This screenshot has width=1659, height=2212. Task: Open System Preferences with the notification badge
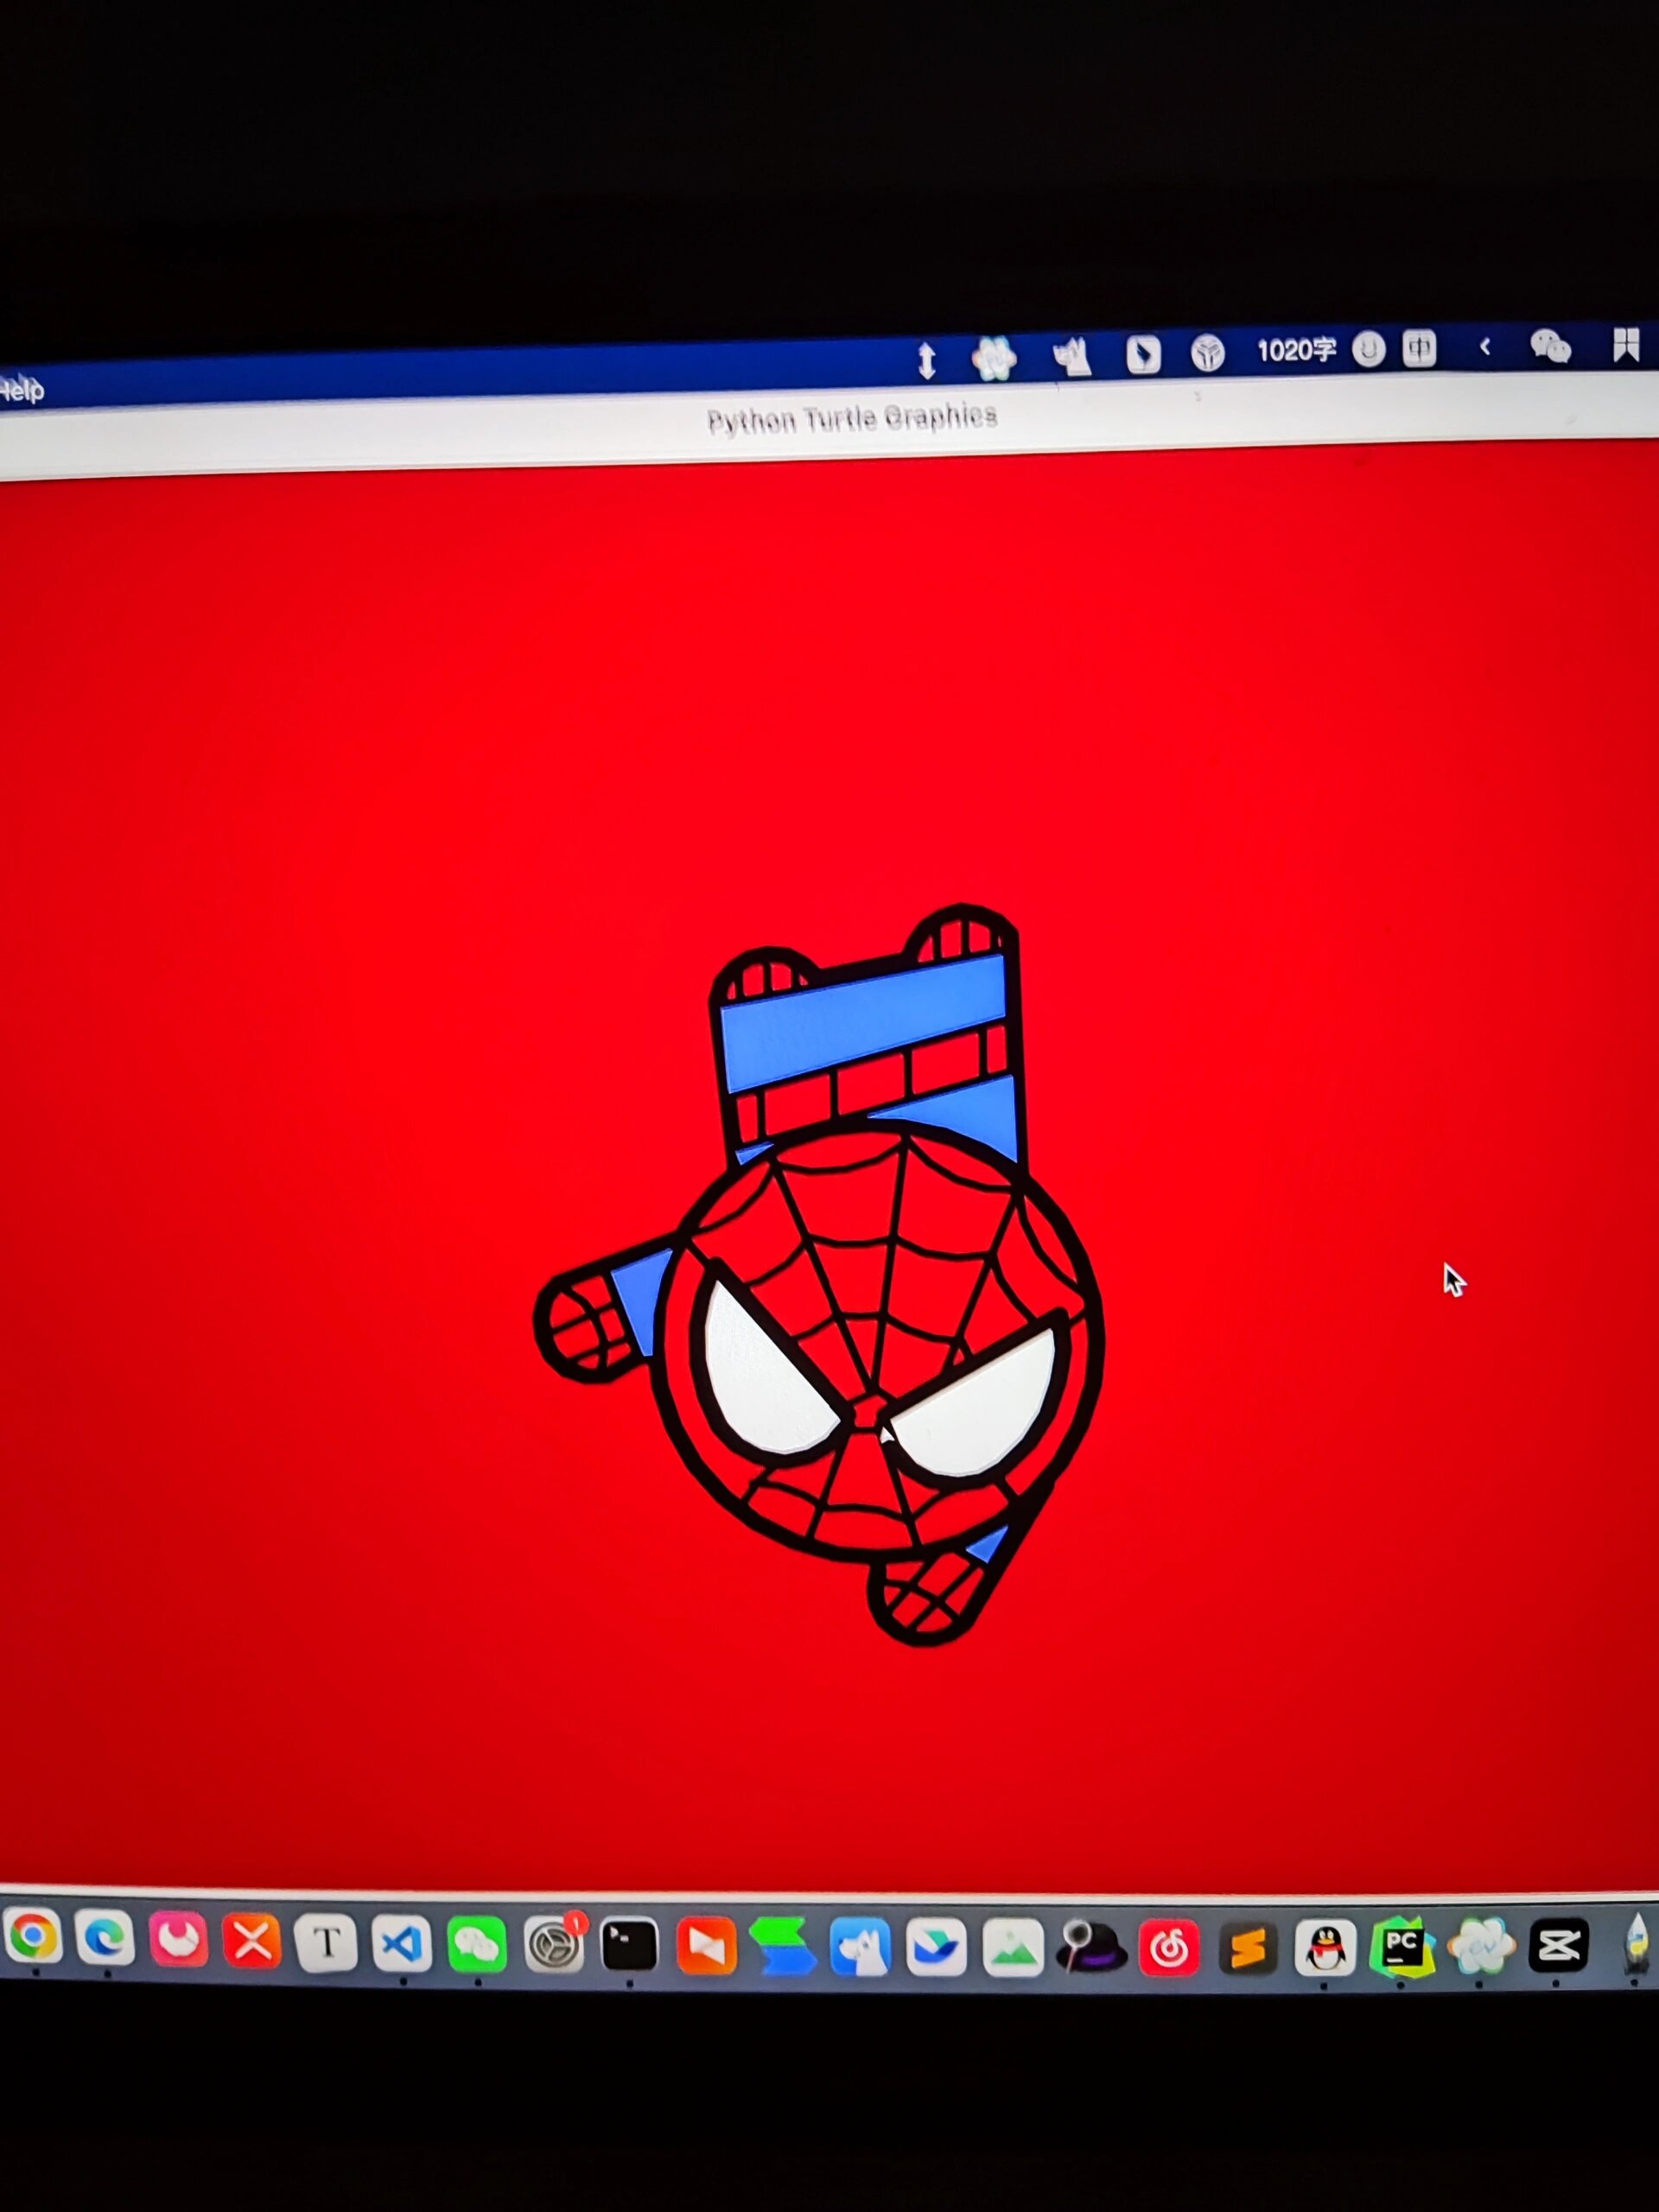pos(554,1944)
